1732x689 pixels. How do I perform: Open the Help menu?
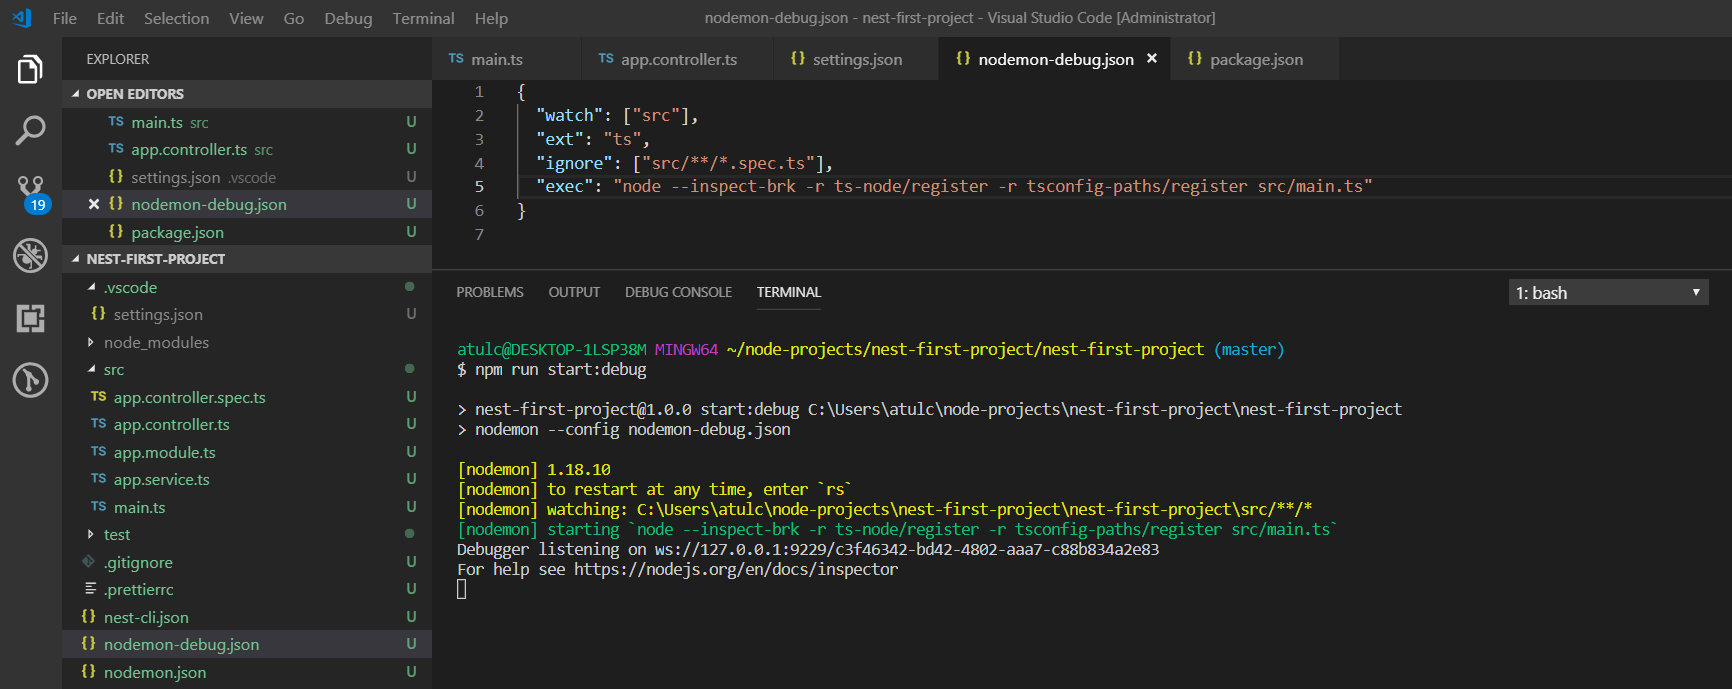(491, 18)
